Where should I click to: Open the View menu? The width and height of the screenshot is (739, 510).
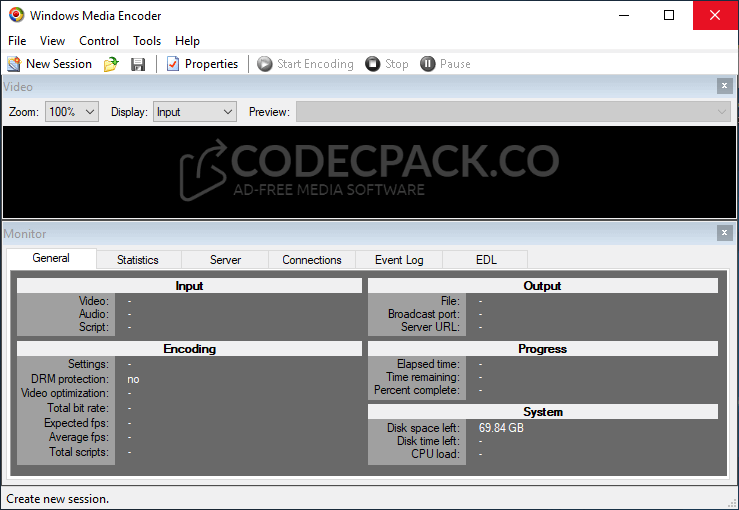[52, 41]
